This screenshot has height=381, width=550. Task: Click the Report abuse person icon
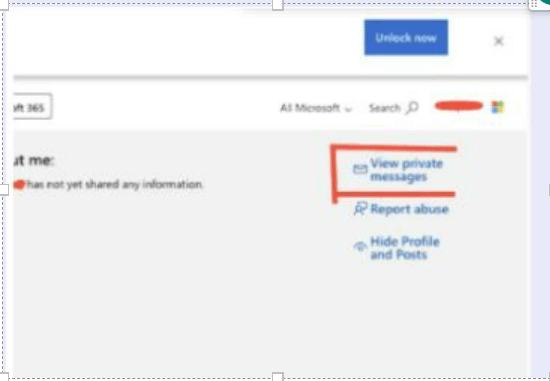pos(360,209)
